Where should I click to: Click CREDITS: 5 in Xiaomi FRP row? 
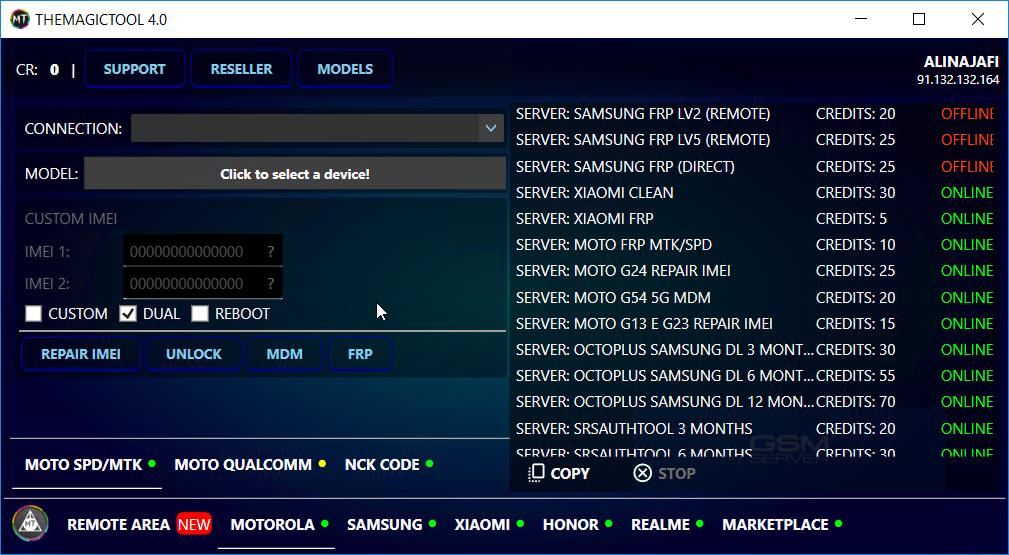click(x=851, y=219)
